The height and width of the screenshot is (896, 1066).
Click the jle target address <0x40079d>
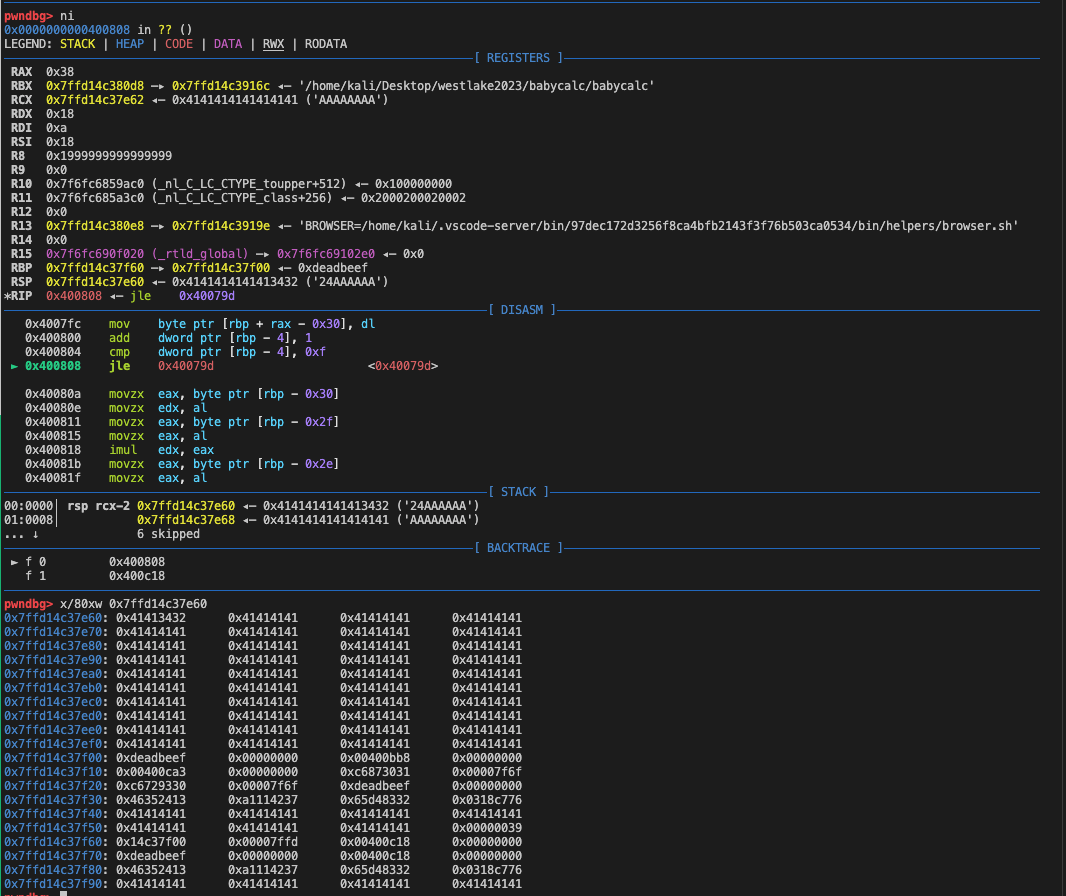pyautogui.click(x=403, y=366)
